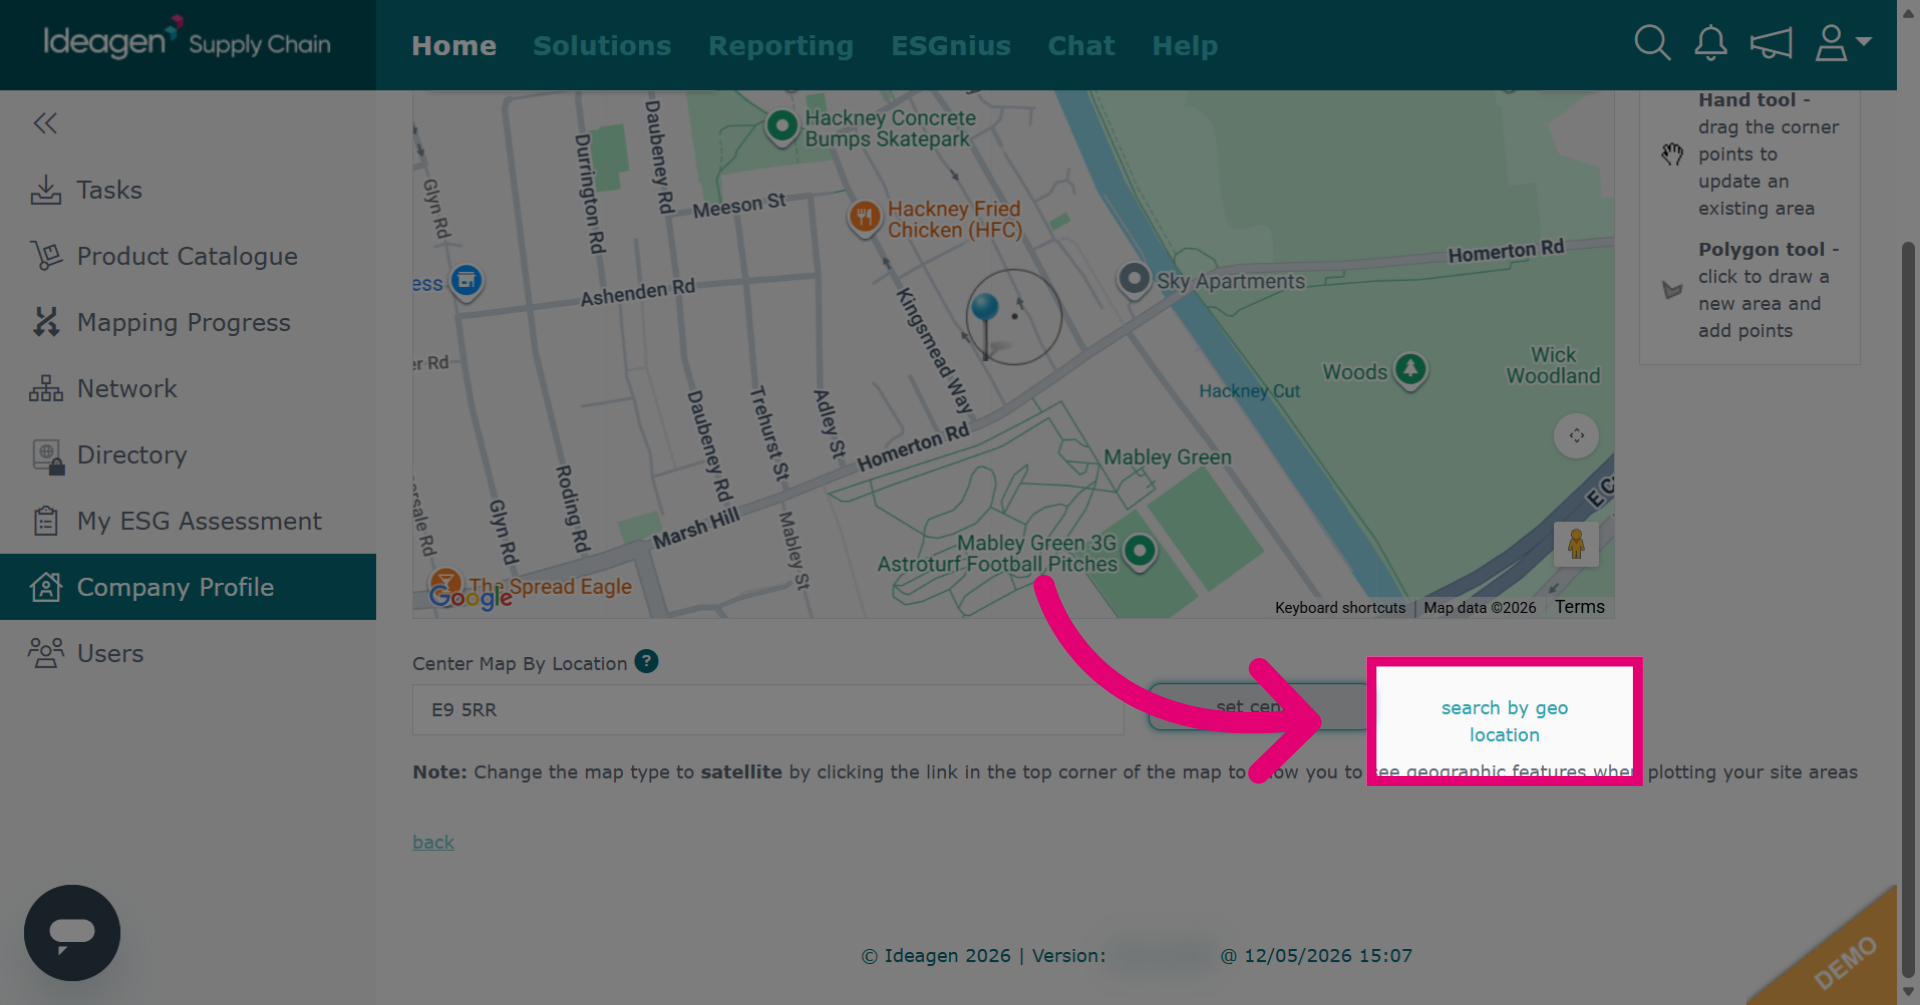Click the map recenter location button

(x=1576, y=436)
